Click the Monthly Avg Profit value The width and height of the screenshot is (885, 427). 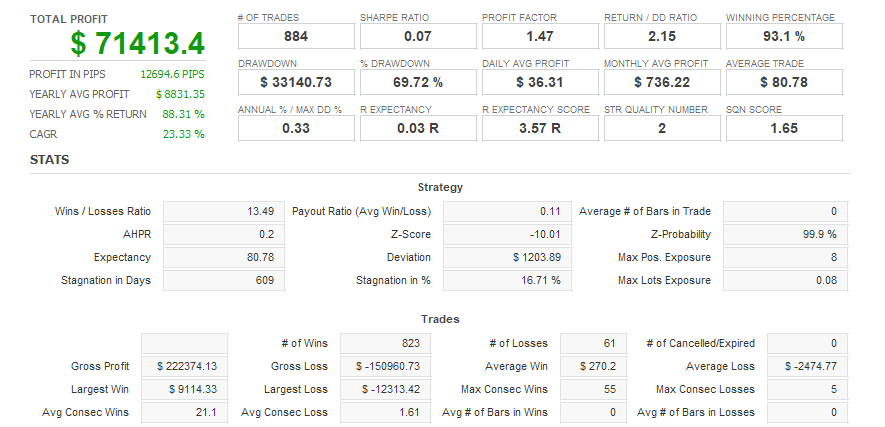click(662, 82)
